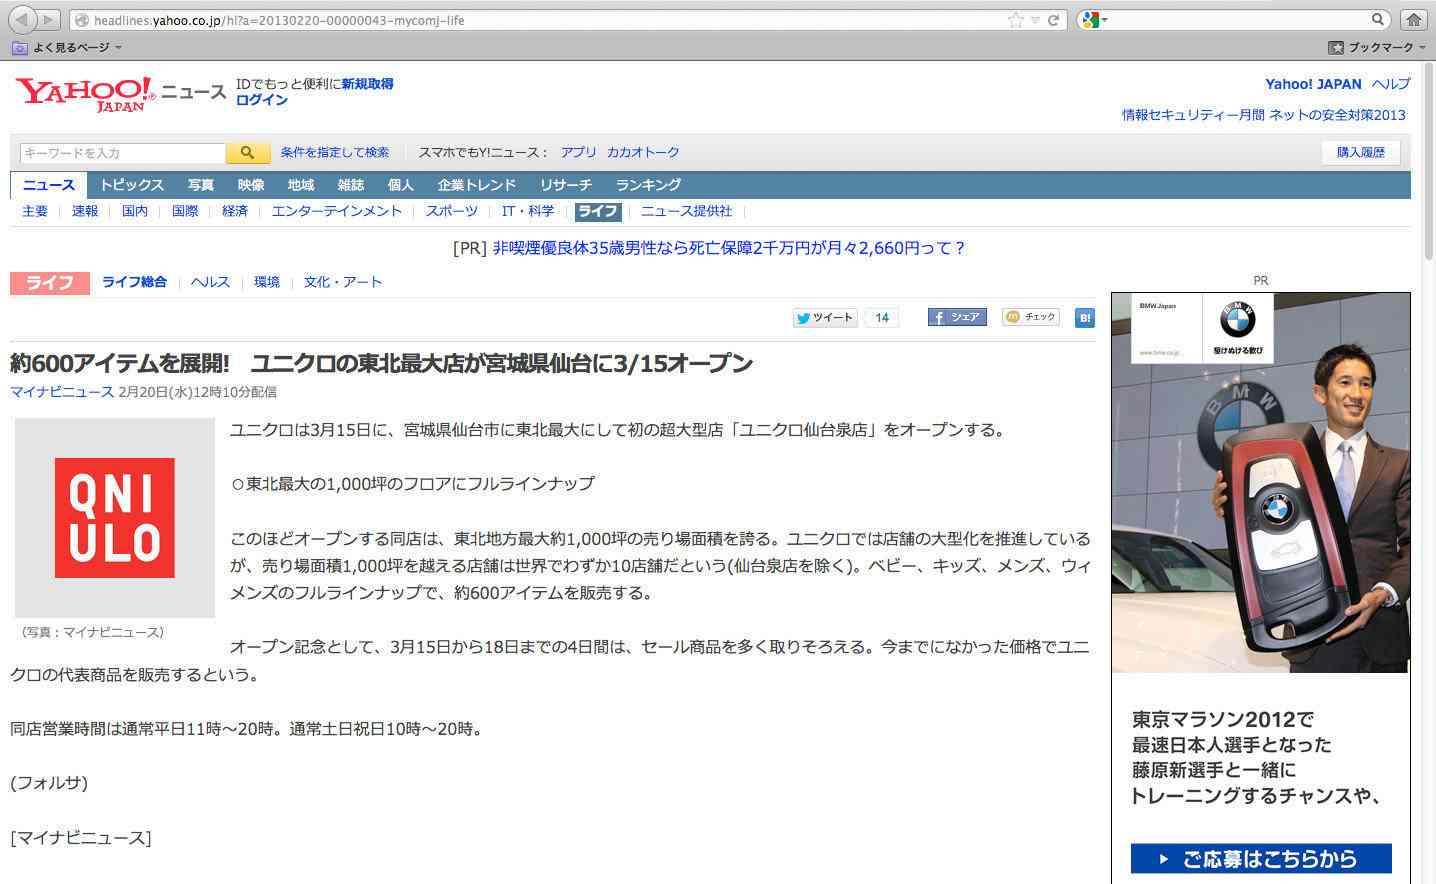Open the ヘルプ link
The image size is (1436, 884).
[1390, 84]
